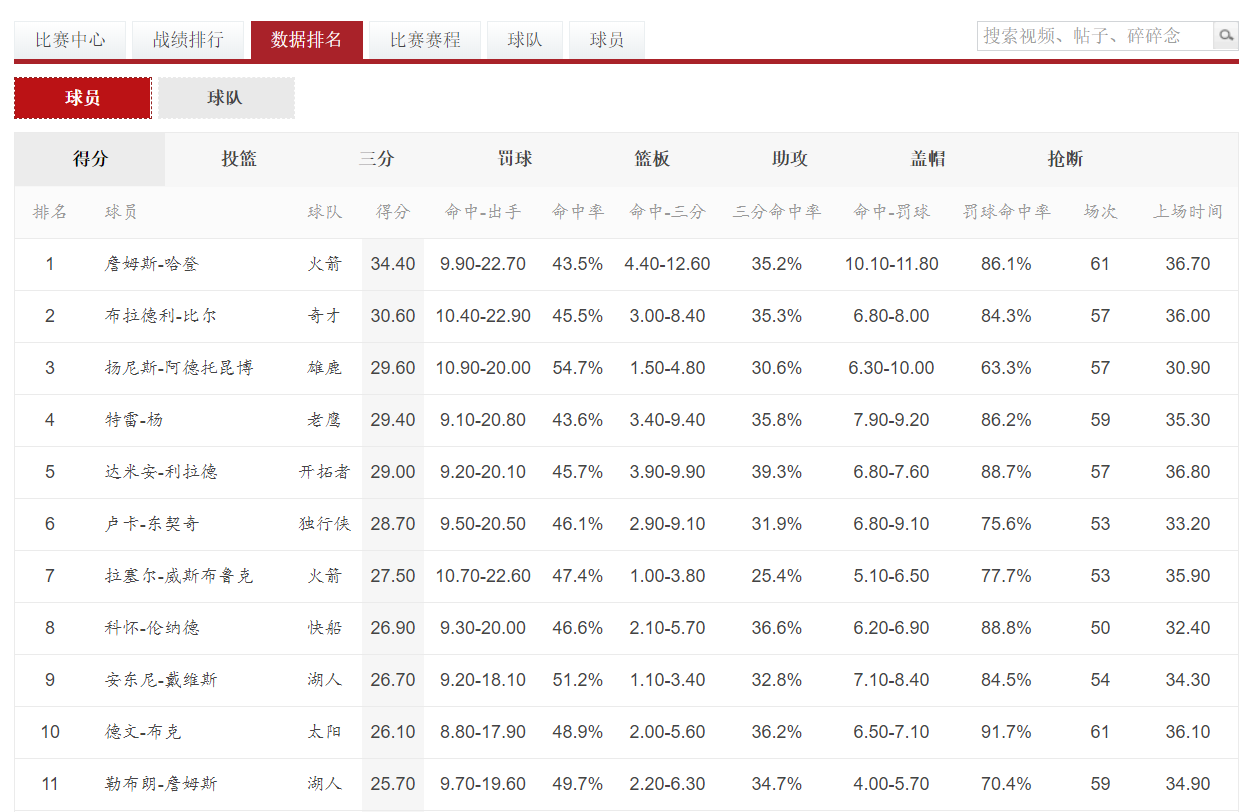Click the 罚球命中率 column header
The height and width of the screenshot is (812, 1256).
(1007, 212)
